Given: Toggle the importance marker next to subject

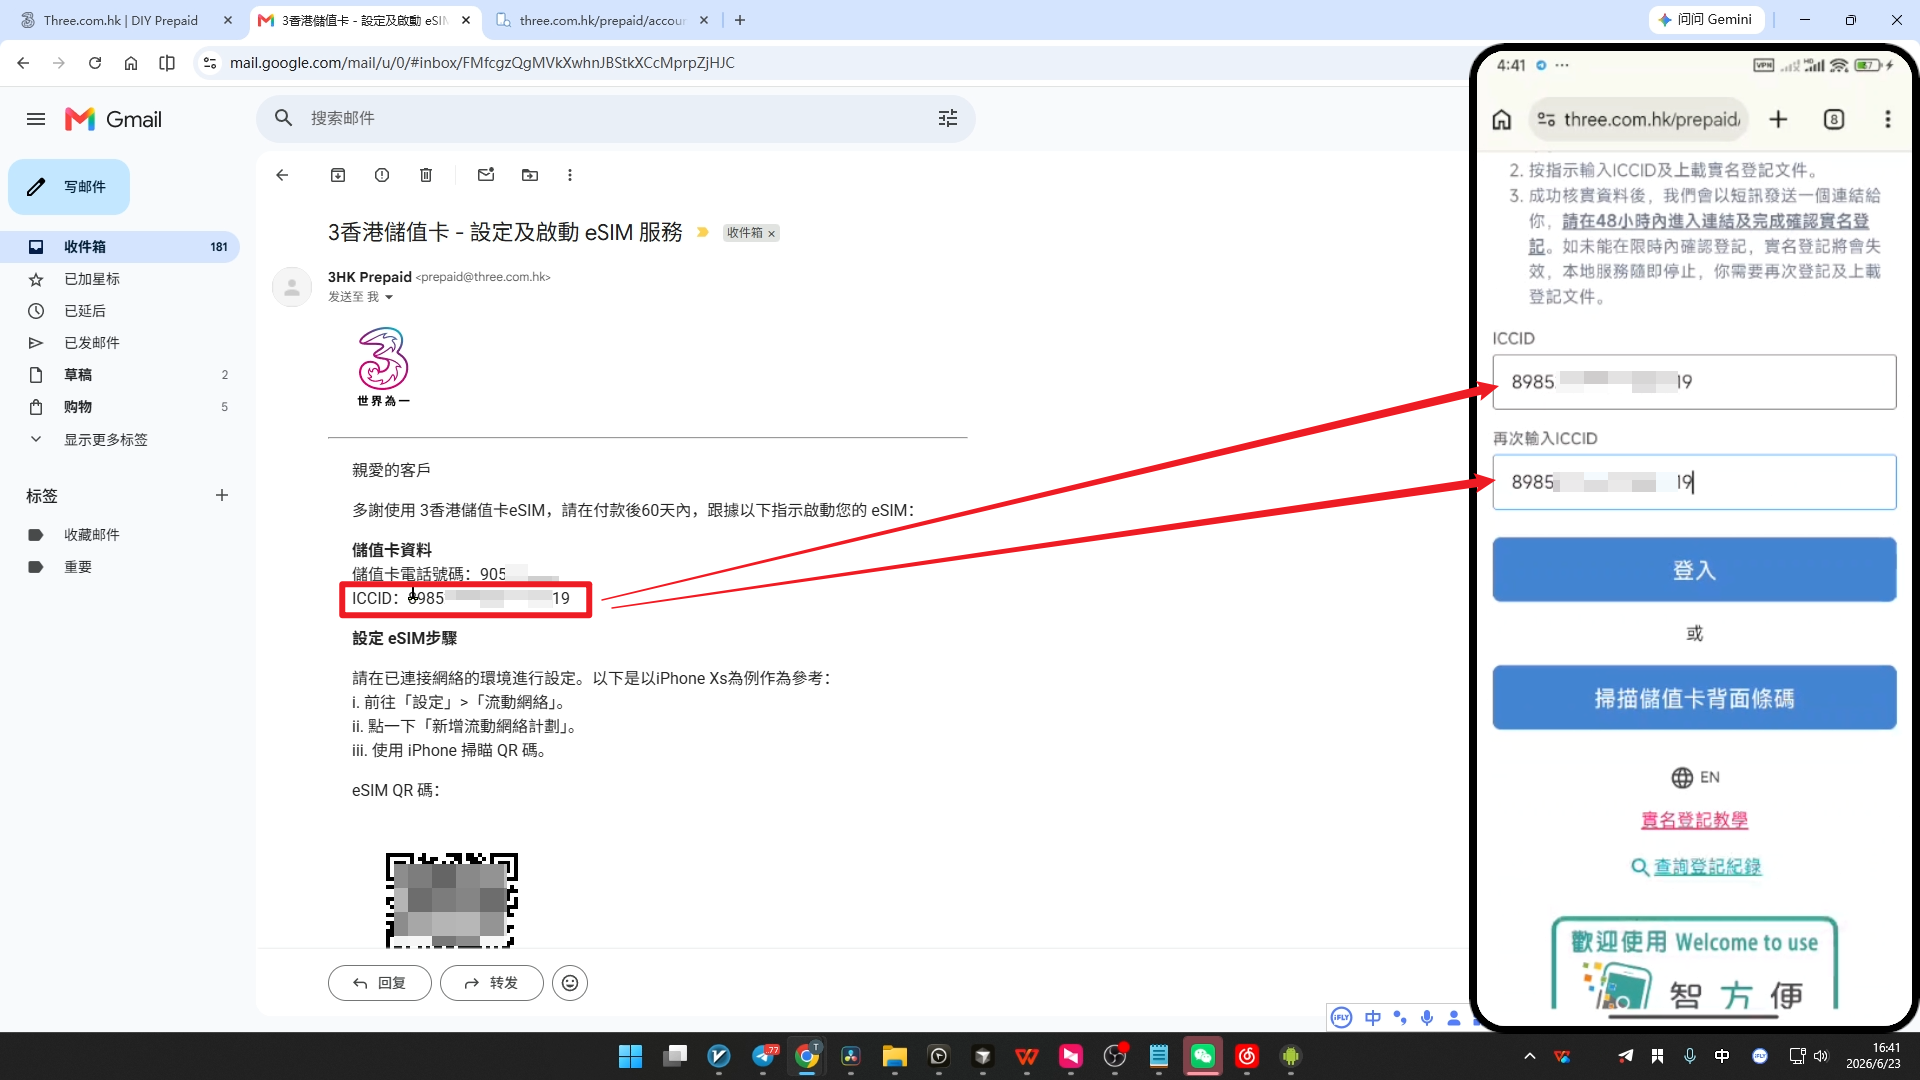Looking at the screenshot, I should point(703,232).
